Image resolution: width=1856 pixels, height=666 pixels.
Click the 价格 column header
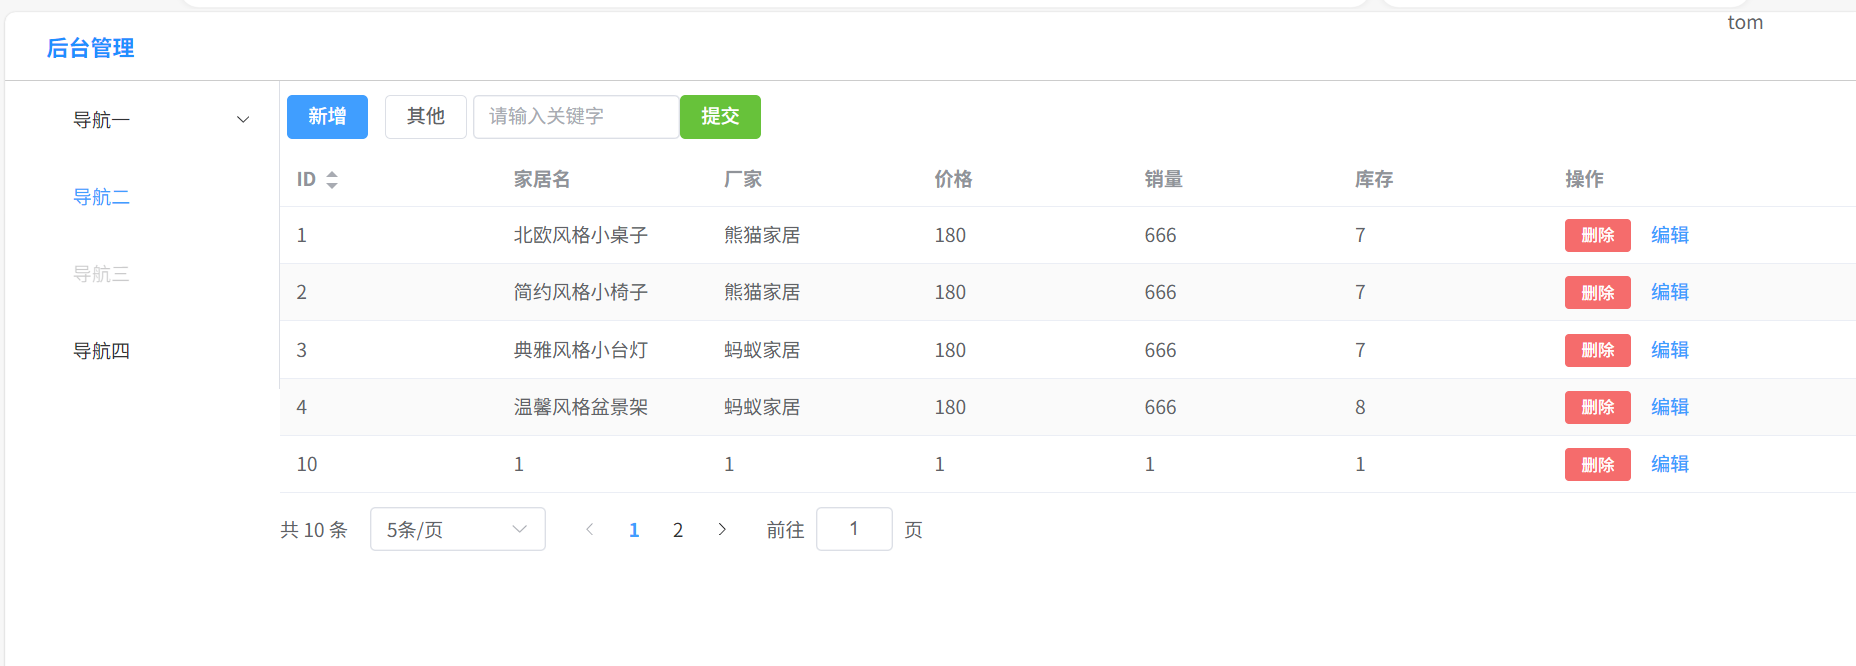click(953, 180)
